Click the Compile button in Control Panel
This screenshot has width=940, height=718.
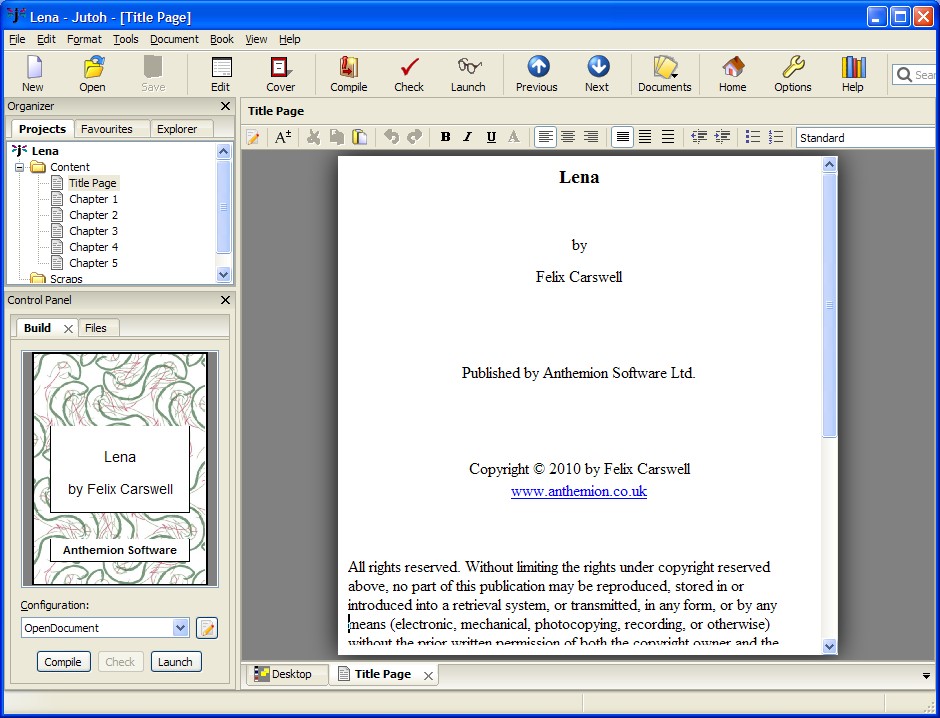(x=63, y=662)
